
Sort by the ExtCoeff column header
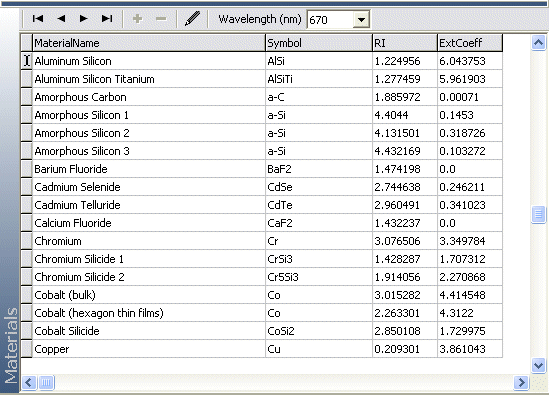pos(470,43)
